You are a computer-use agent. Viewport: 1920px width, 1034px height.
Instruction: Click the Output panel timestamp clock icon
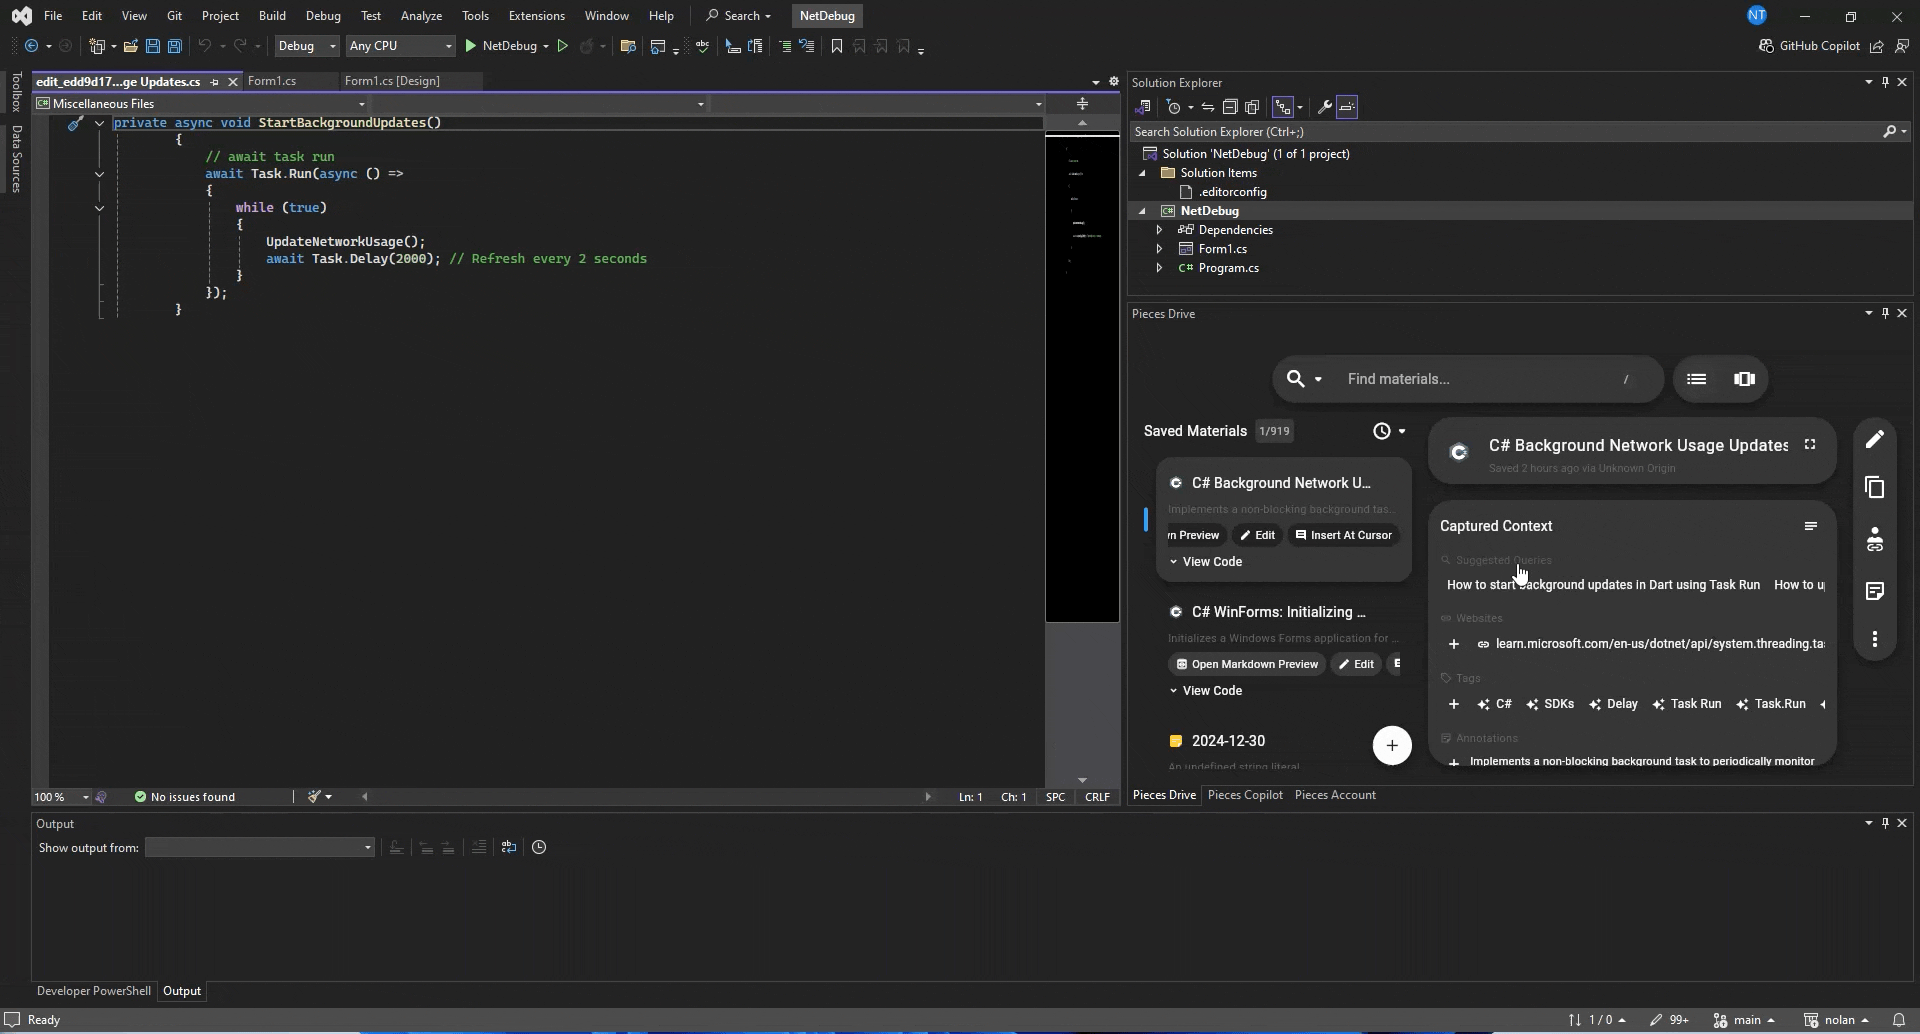point(539,848)
